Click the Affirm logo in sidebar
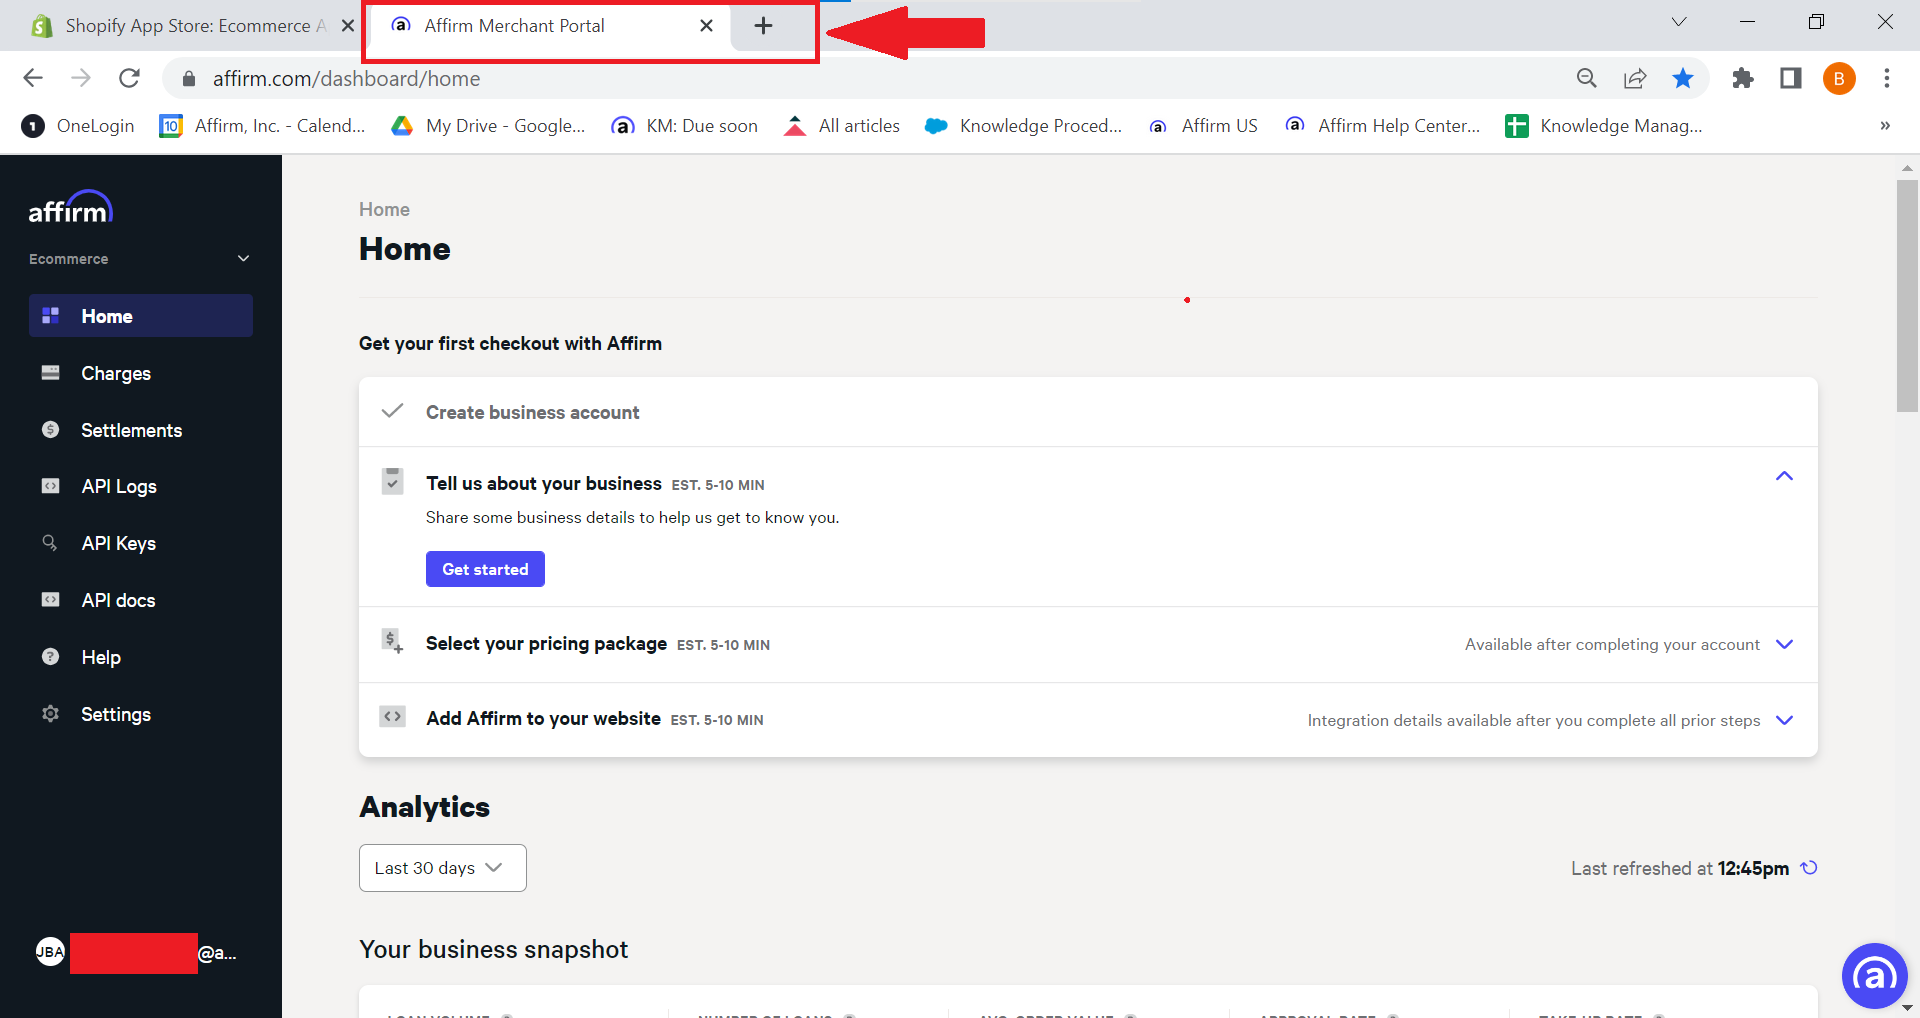This screenshot has width=1920, height=1018. tap(70, 207)
